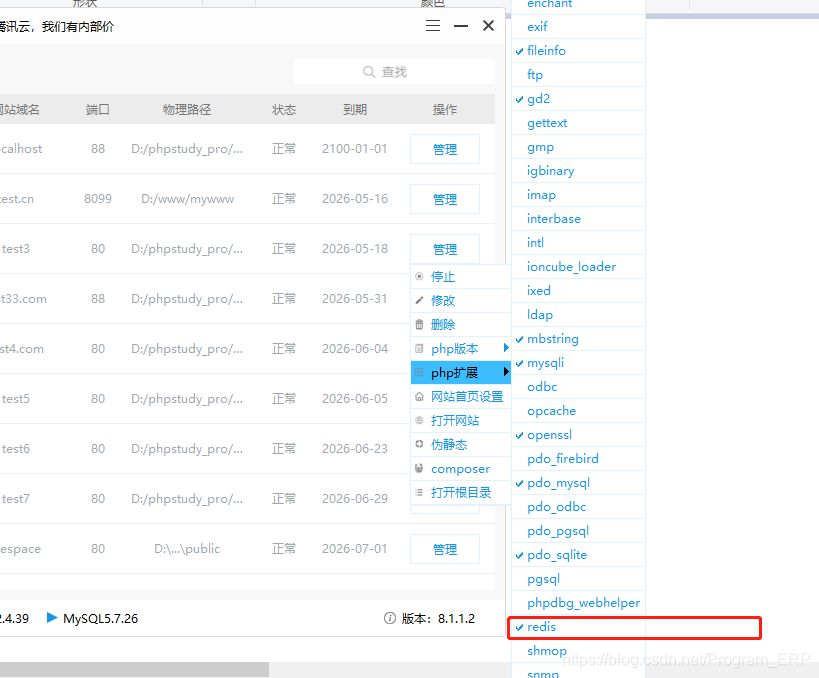Enable the ixed extension
Viewport: 819px width, 678px height.
tap(578, 291)
